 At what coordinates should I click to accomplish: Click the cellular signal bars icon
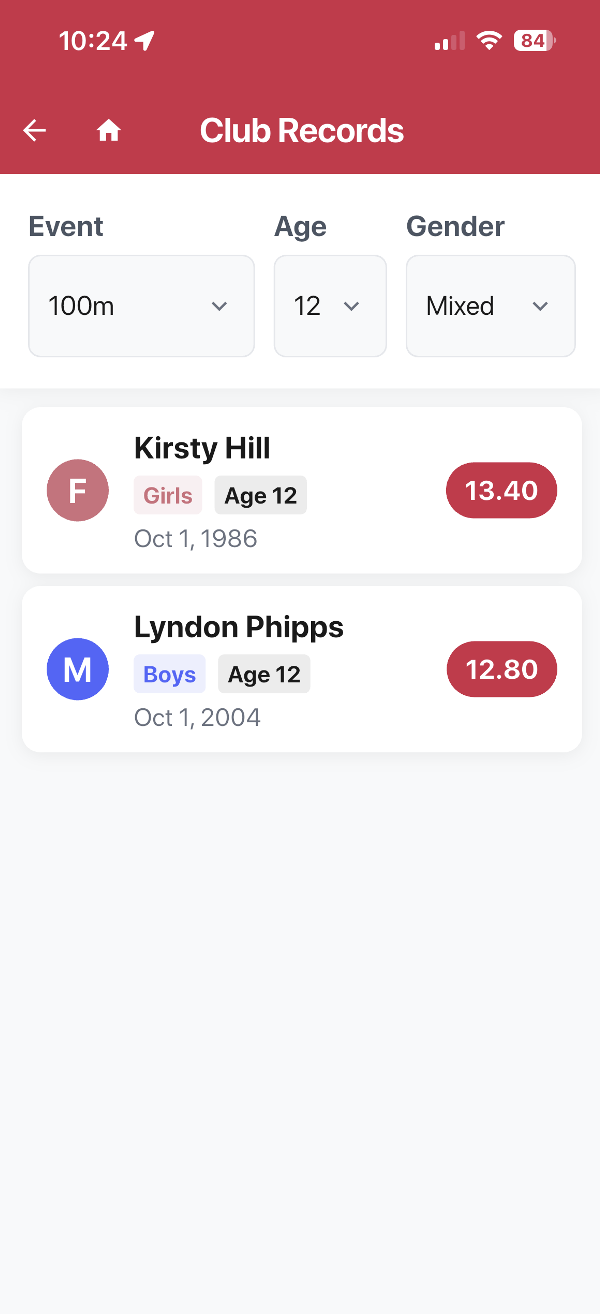pyautogui.click(x=448, y=41)
